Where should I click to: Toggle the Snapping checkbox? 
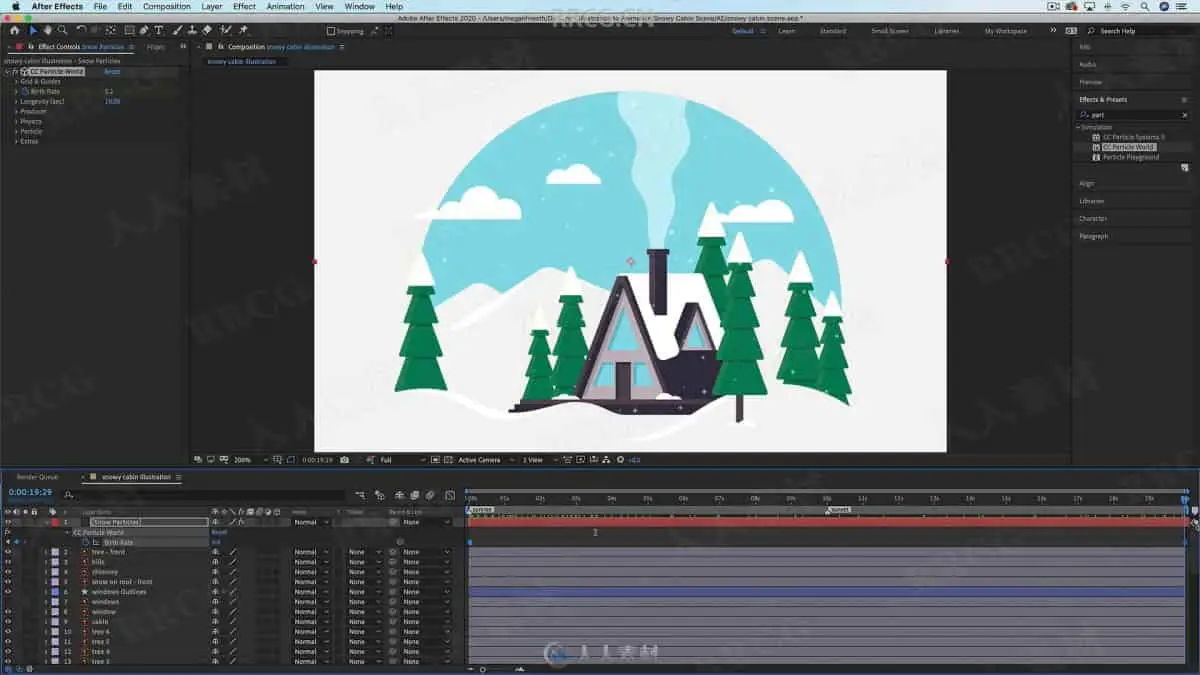(331, 31)
